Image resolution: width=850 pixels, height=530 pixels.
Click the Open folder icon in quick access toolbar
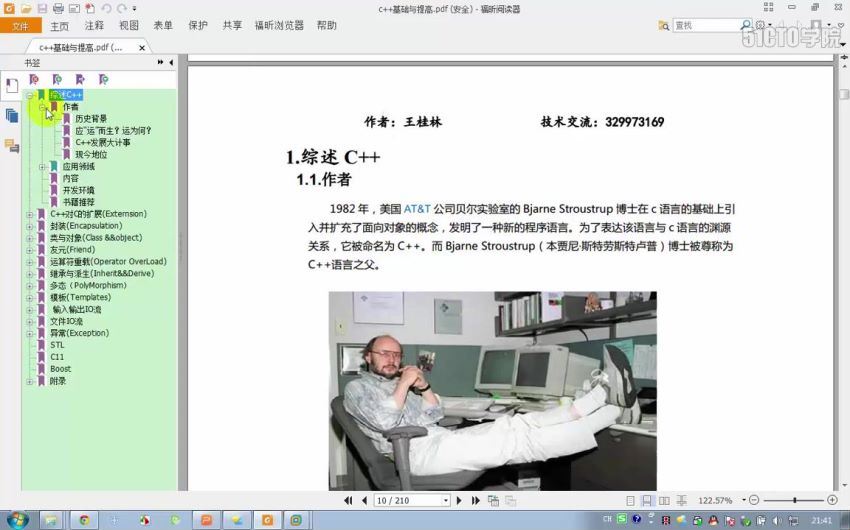click(x=25, y=8)
